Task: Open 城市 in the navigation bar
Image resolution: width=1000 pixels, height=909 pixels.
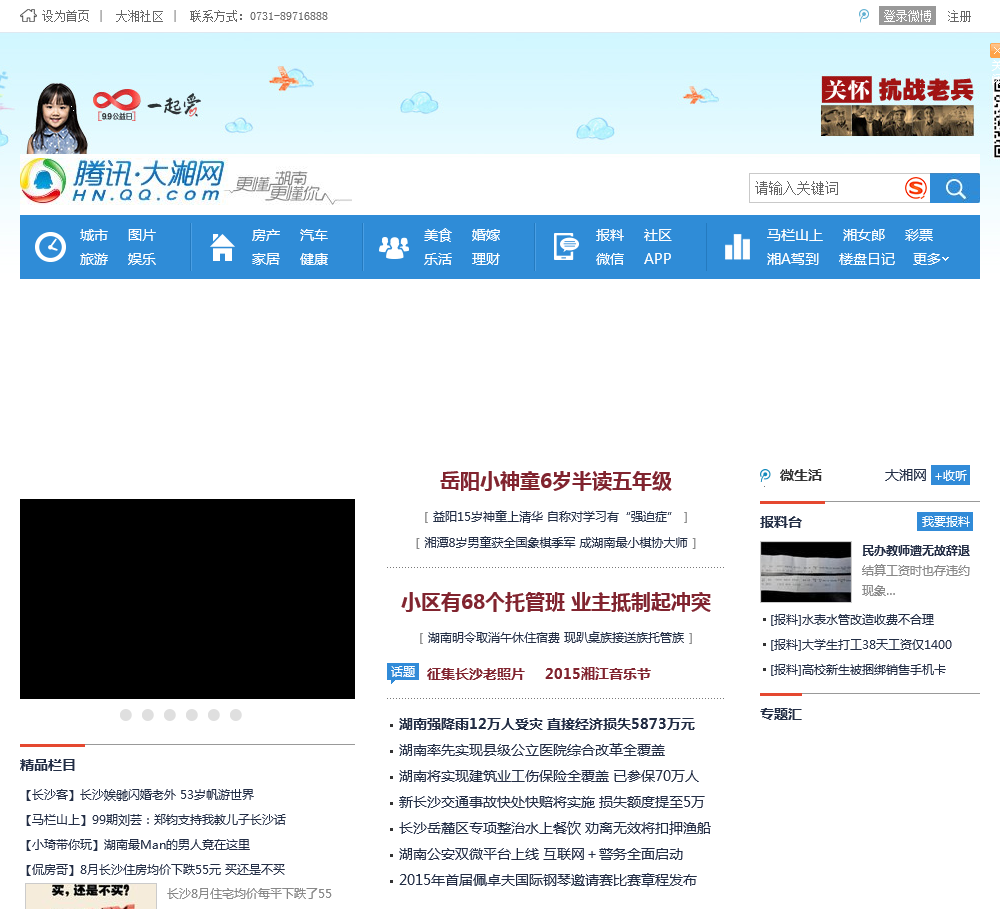Action: [94, 235]
